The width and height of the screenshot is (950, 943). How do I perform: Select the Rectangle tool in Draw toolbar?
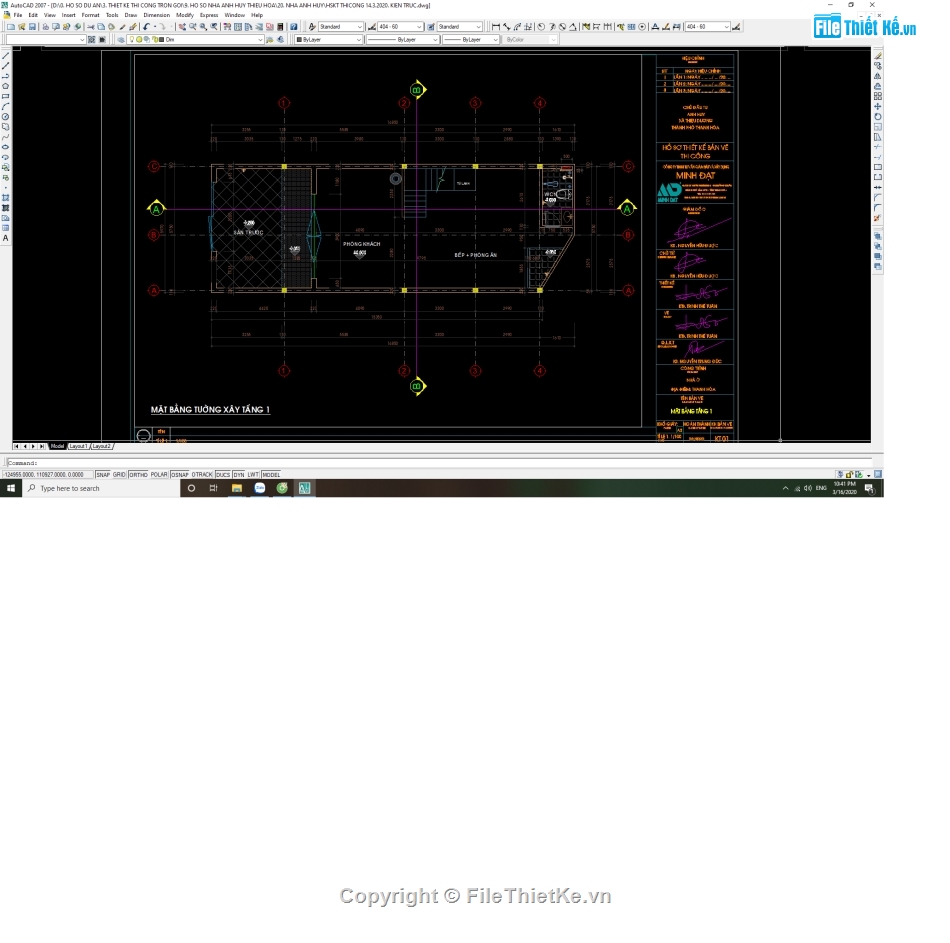[5, 96]
